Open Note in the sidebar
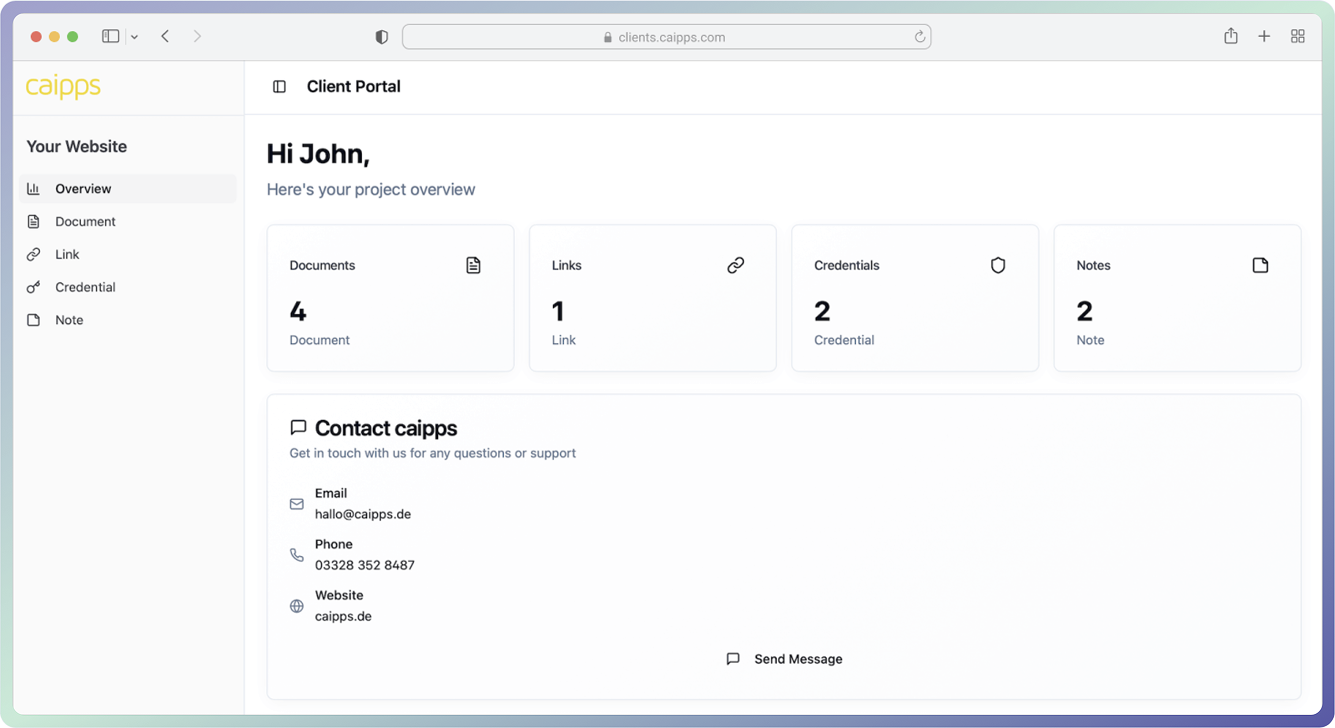 [128, 321]
